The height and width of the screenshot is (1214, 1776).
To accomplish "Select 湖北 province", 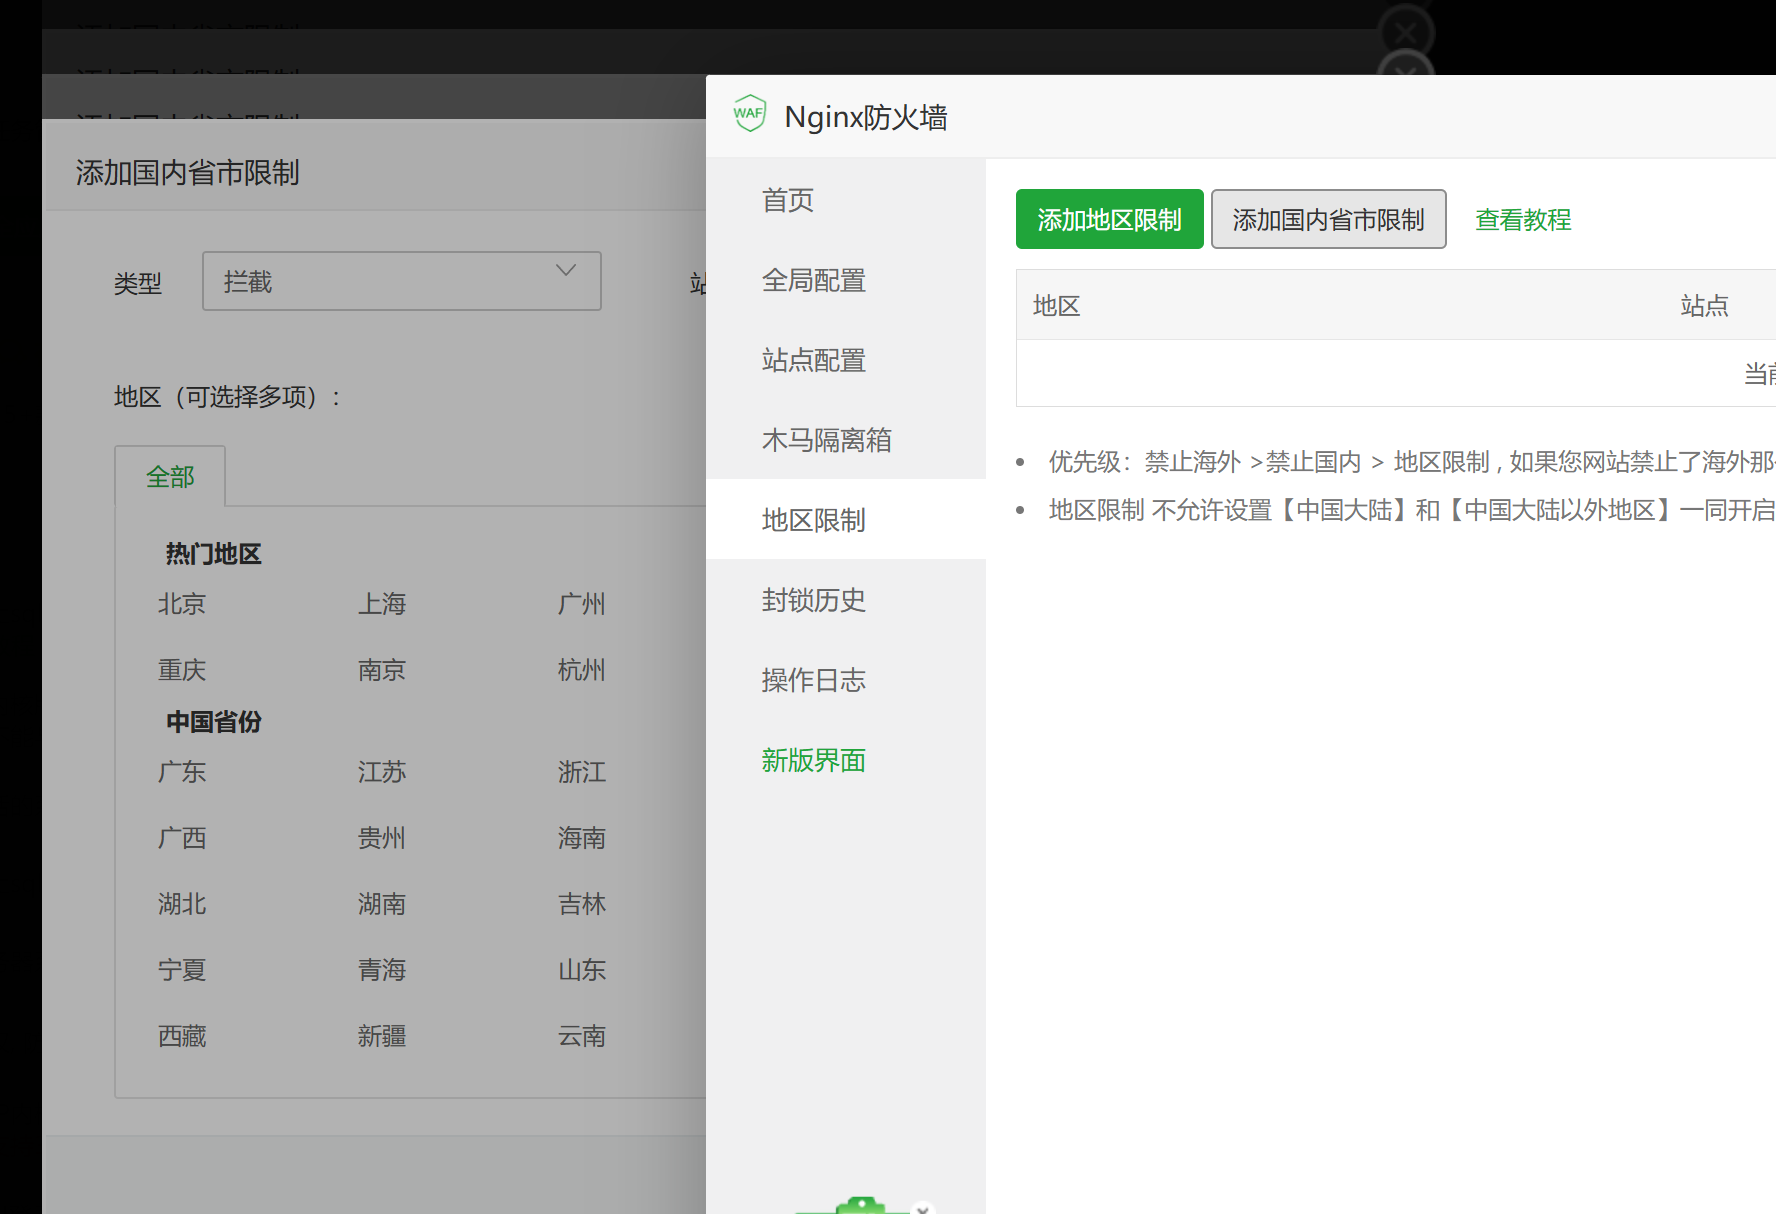I will 182,904.
